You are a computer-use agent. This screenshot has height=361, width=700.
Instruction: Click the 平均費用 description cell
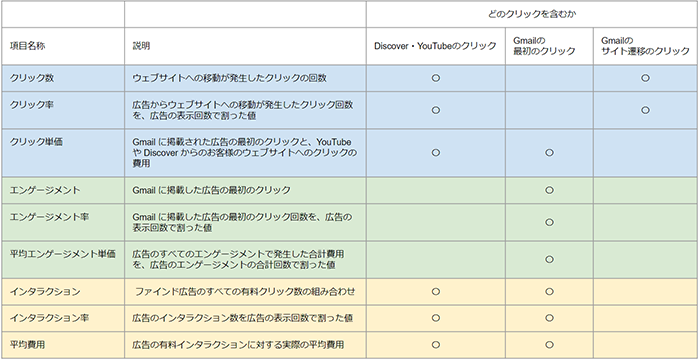(x=246, y=344)
